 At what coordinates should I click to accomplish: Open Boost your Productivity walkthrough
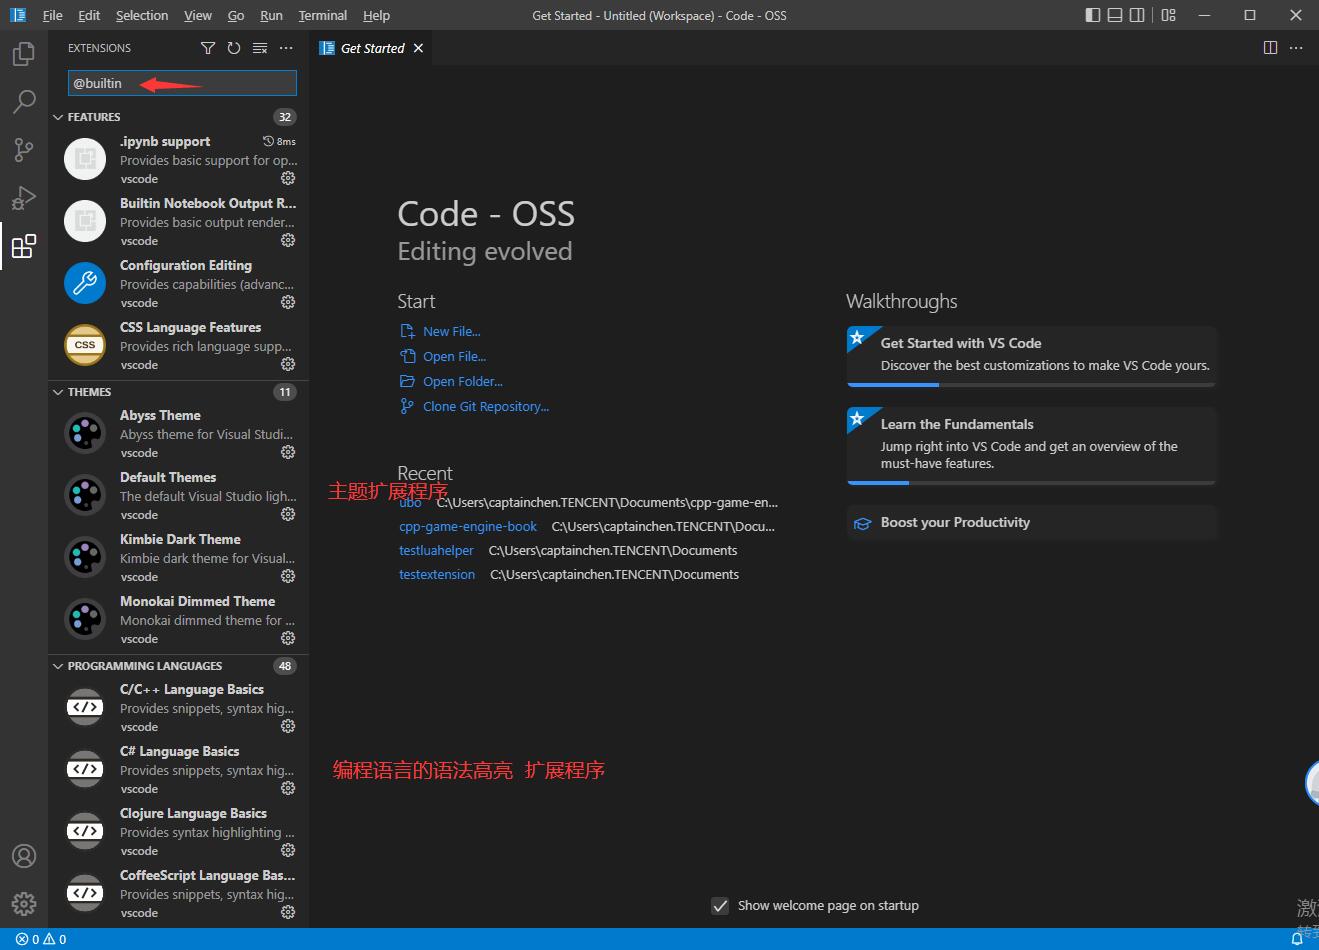point(1032,522)
